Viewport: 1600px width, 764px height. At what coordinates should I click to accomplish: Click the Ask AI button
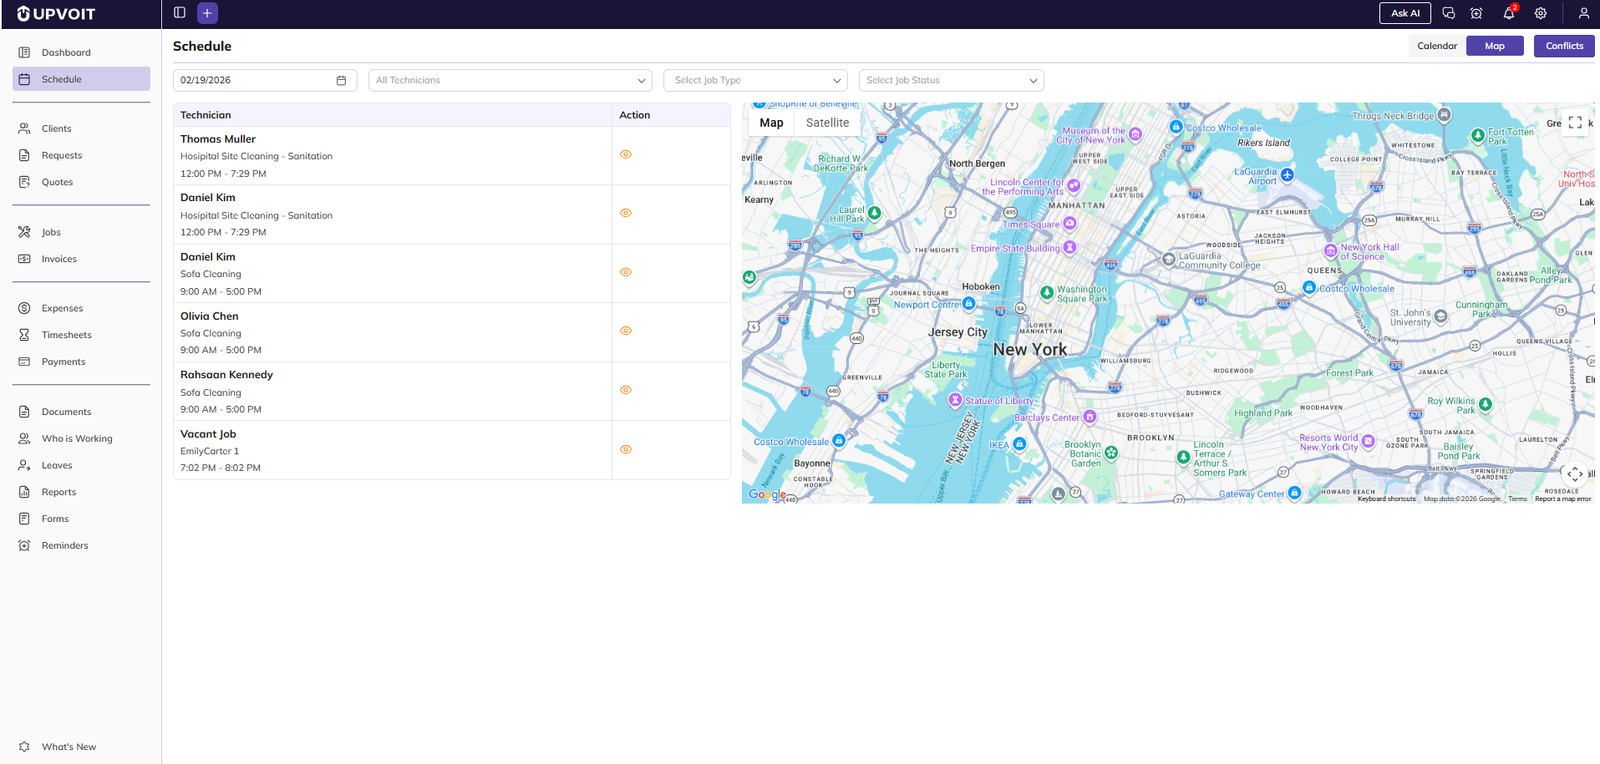click(1405, 13)
